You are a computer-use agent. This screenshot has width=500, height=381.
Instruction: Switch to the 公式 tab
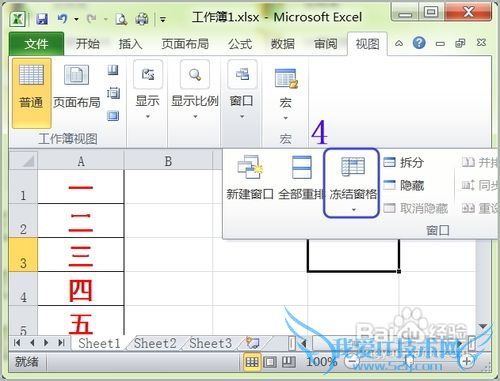coord(240,44)
